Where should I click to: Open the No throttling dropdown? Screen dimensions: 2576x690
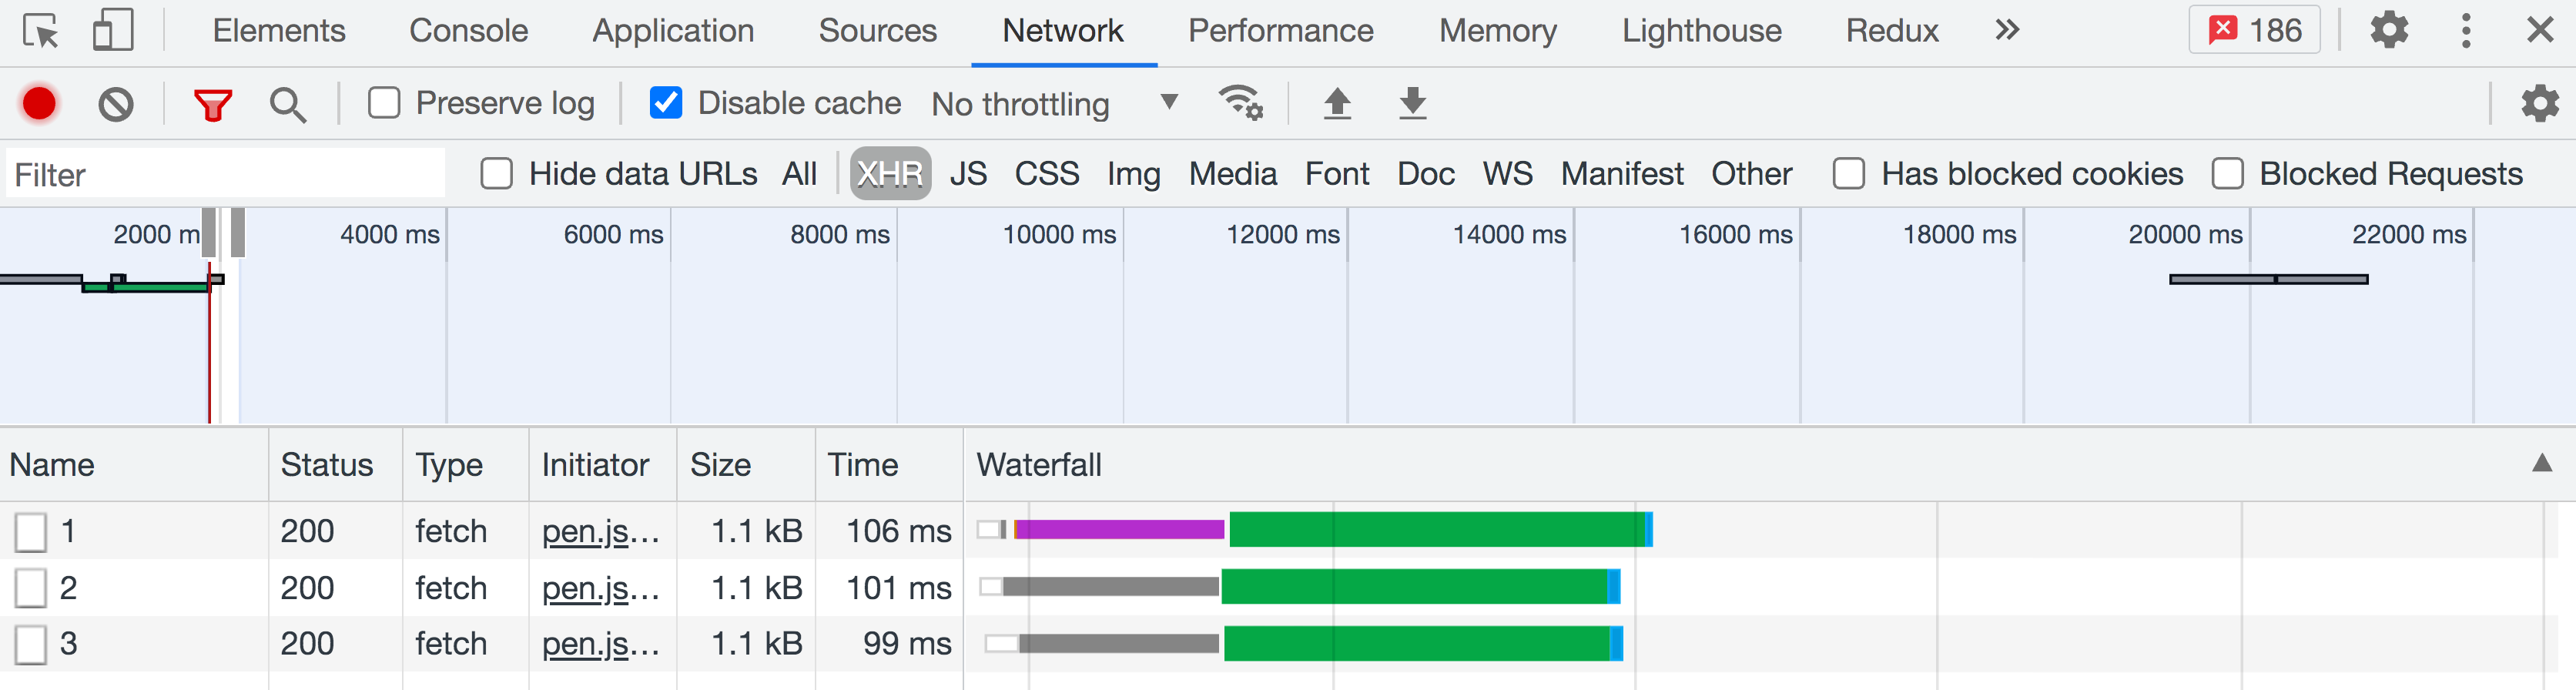pos(1055,104)
